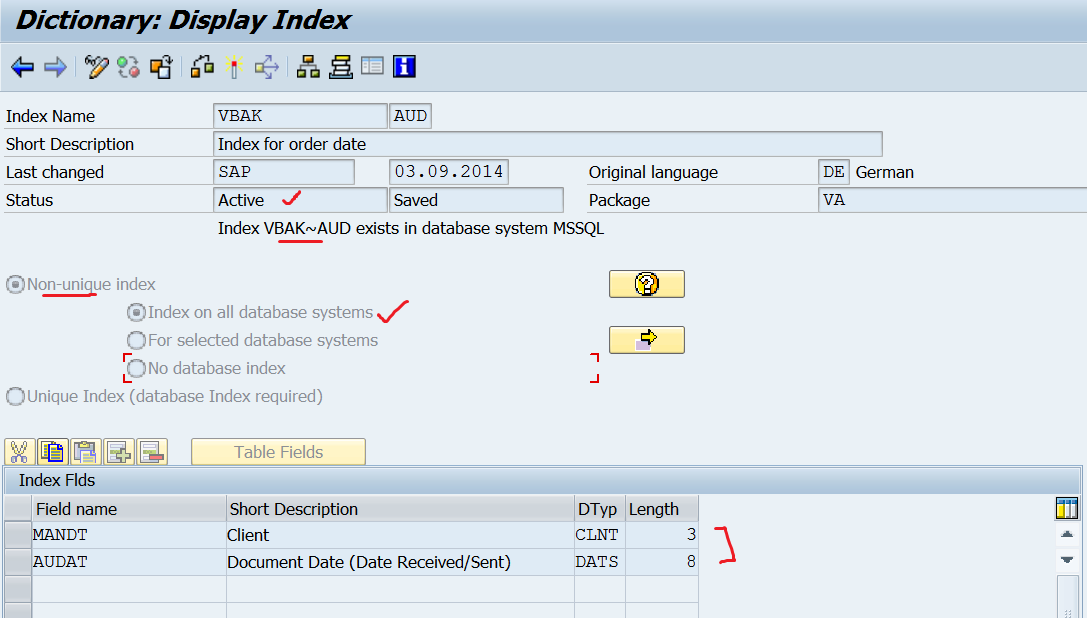Select For selected database systems option
1087x619 pixels.
[x=136, y=340]
